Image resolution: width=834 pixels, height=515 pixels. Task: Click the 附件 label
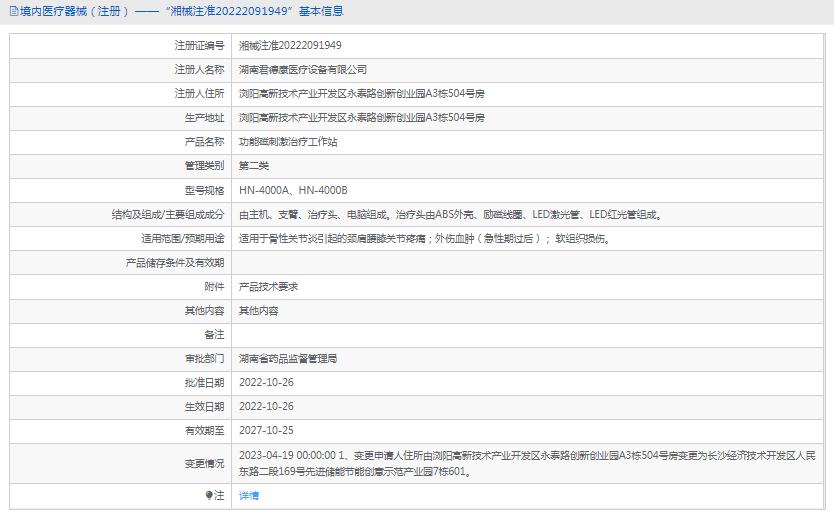pos(214,287)
